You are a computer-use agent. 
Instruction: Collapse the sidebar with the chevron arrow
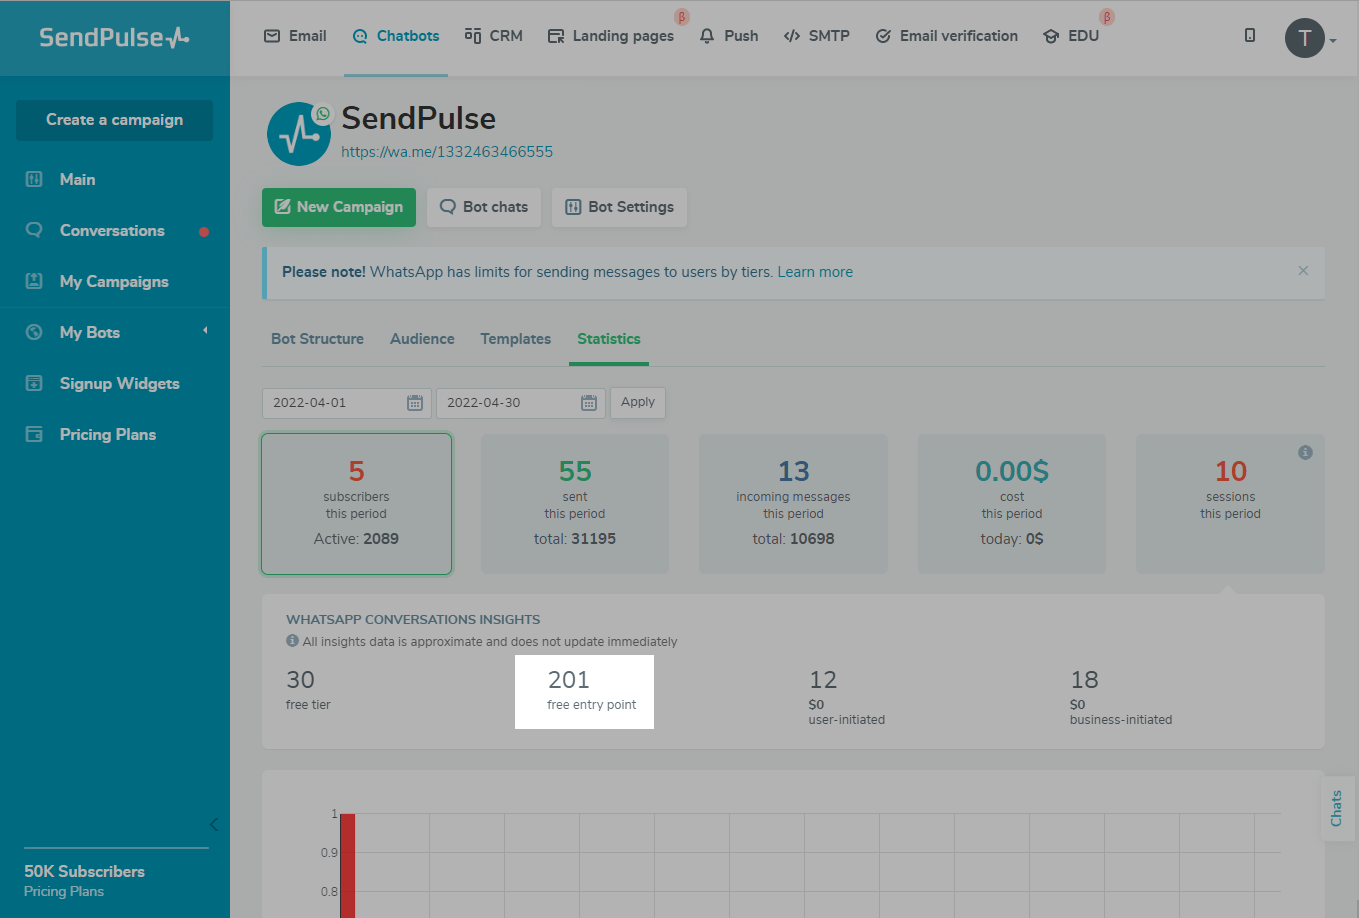tap(214, 824)
